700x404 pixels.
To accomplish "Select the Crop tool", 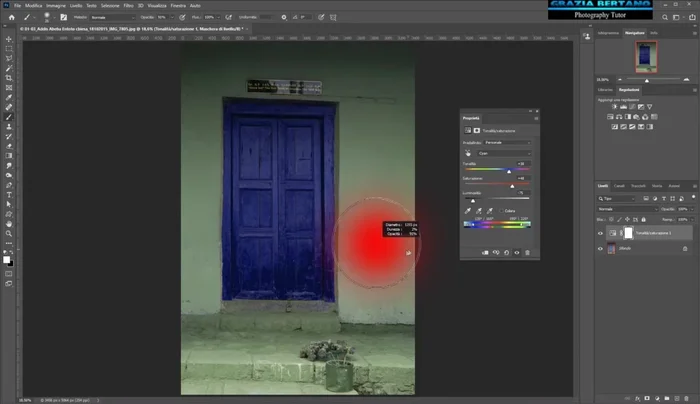I will coord(8,78).
